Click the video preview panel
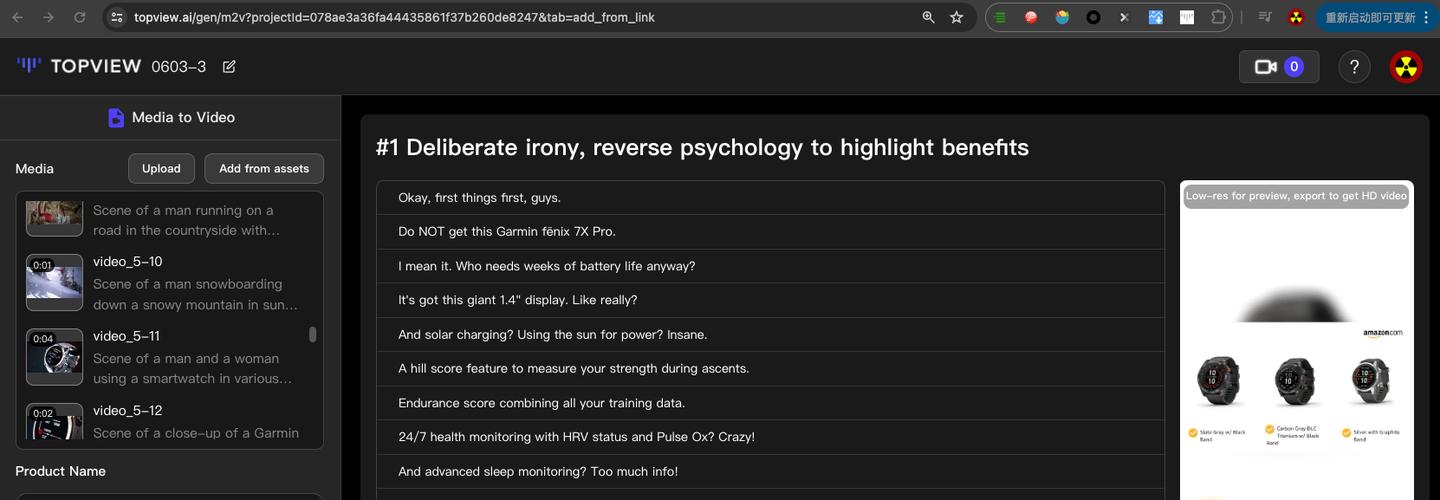Viewport: 1440px width, 500px height. pos(1297,340)
